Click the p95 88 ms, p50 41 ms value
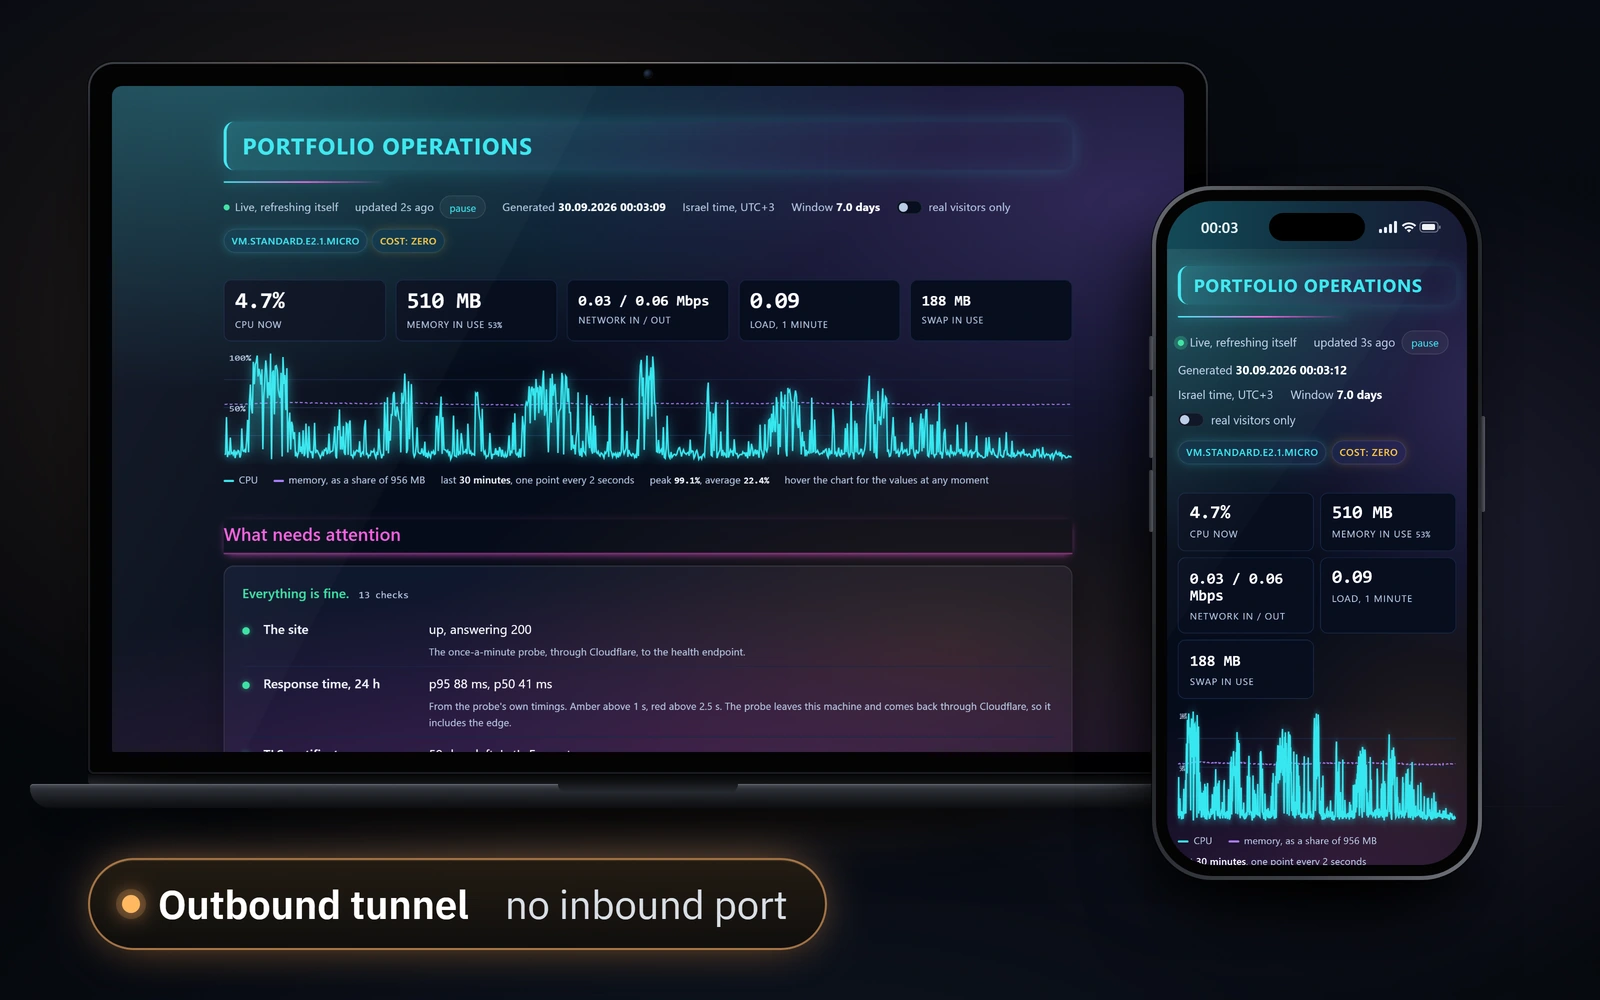Image resolution: width=1600 pixels, height=1000 pixels. click(x=490, y=685)
